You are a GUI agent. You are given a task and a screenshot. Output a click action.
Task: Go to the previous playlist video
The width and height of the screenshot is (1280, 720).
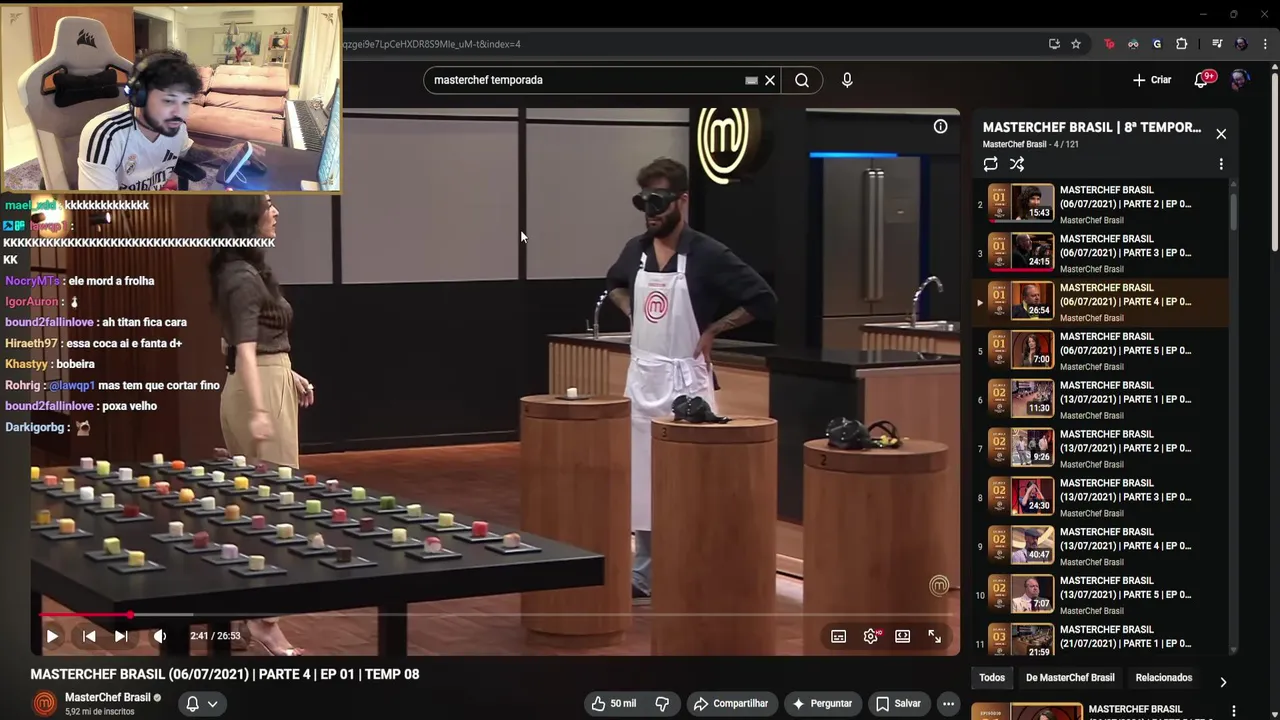pyautogui.click(x=89, y=636)
